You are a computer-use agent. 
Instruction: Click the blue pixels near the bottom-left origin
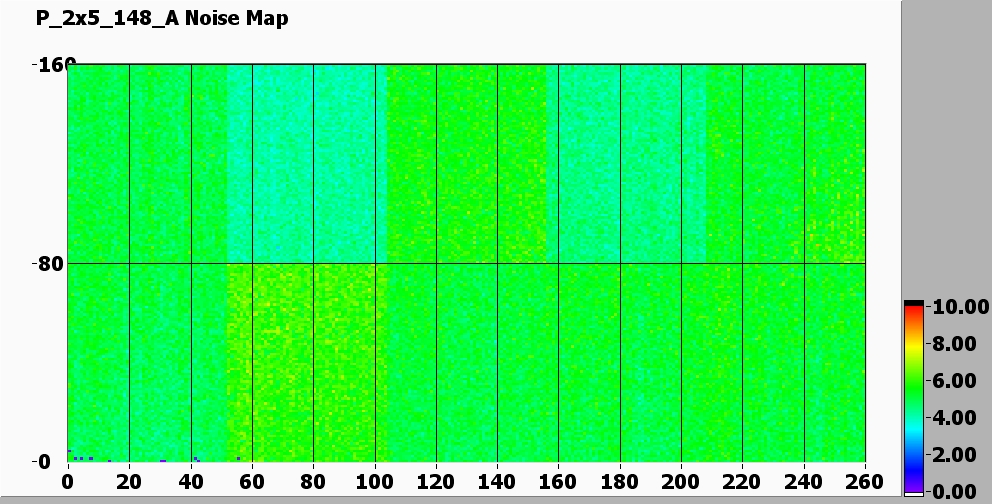78,458
